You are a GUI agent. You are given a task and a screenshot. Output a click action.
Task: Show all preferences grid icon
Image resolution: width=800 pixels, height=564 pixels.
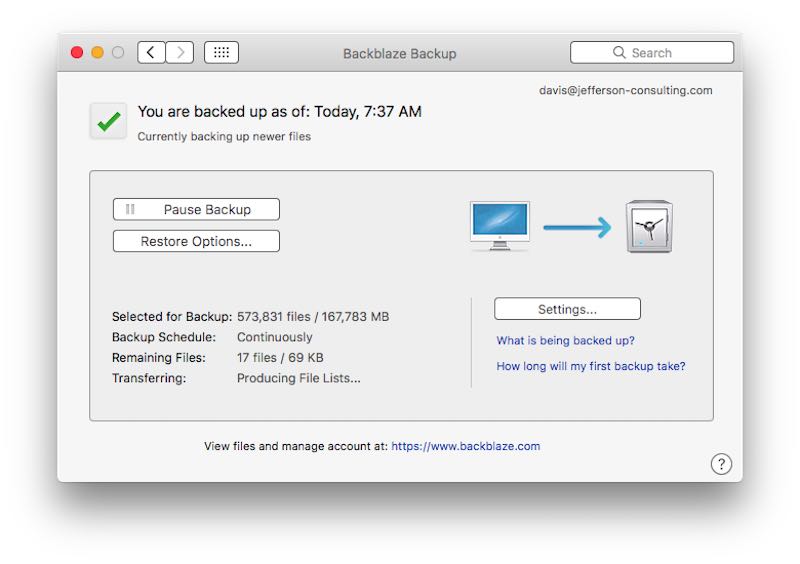pos(221,52)
